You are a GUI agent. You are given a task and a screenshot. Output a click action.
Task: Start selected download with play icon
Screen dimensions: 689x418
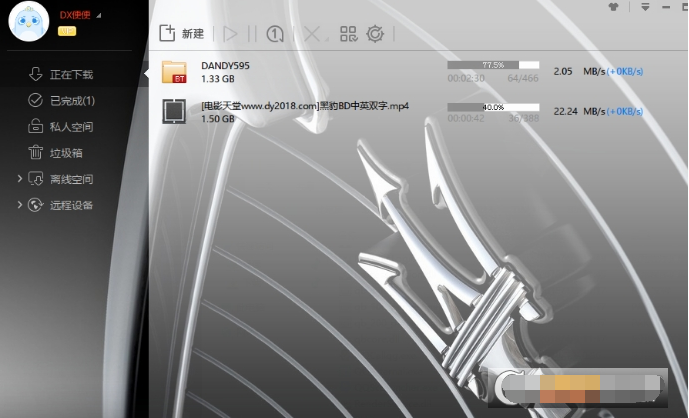[230, 34]
